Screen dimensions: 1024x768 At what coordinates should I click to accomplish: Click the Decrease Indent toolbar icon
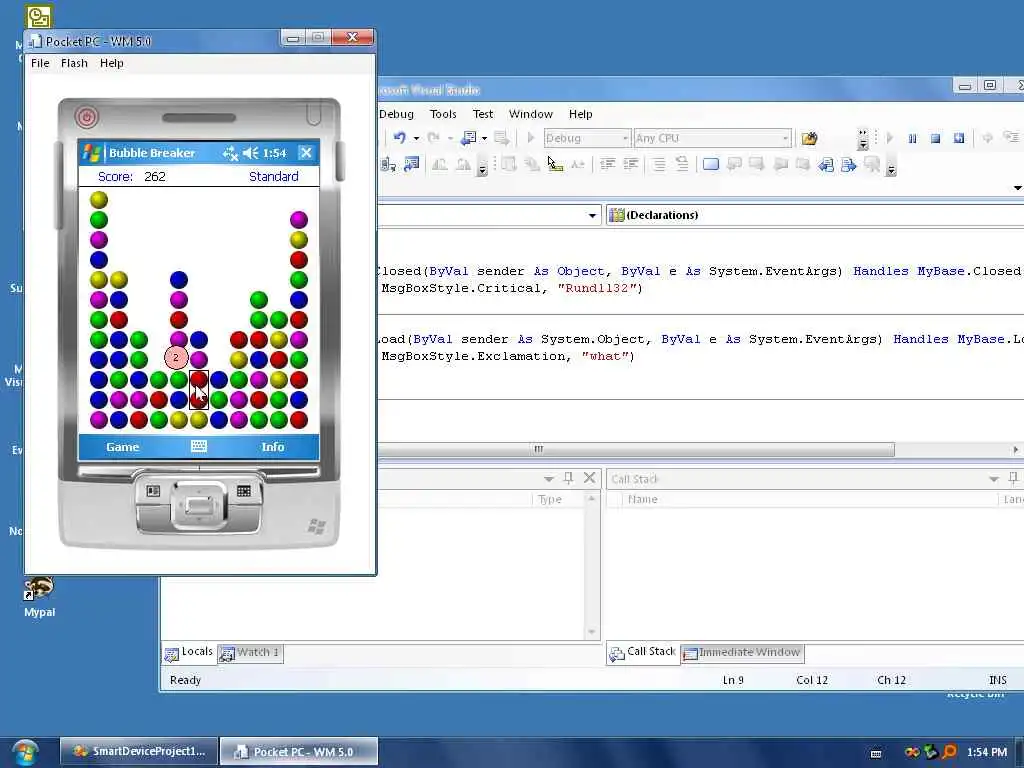(x=607, y=165)
